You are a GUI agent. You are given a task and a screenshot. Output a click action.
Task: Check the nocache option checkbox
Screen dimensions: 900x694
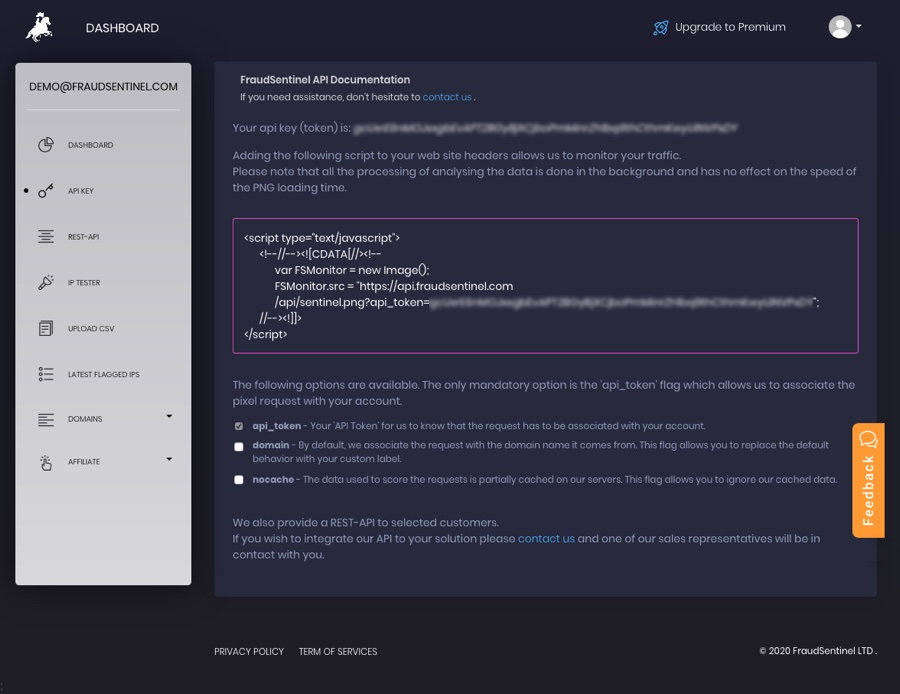[x=239, y=480]
